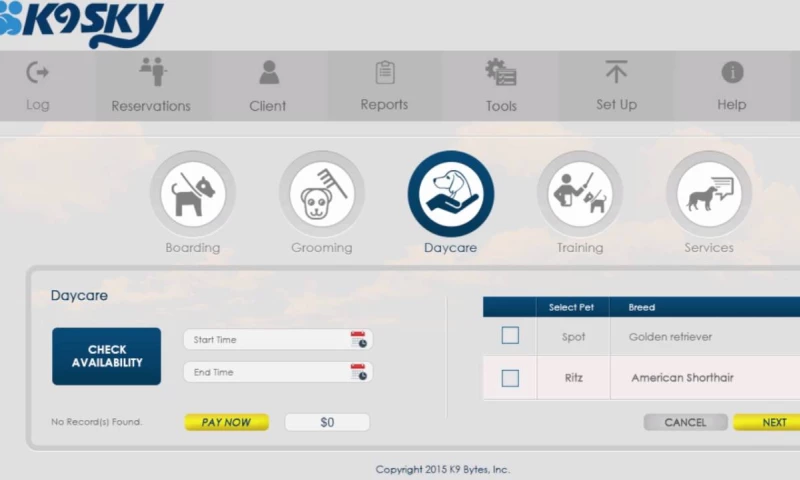This screenshot has height=480, width=800.
Task: Click the $0 amount field
Action: [x=327, y=422]
